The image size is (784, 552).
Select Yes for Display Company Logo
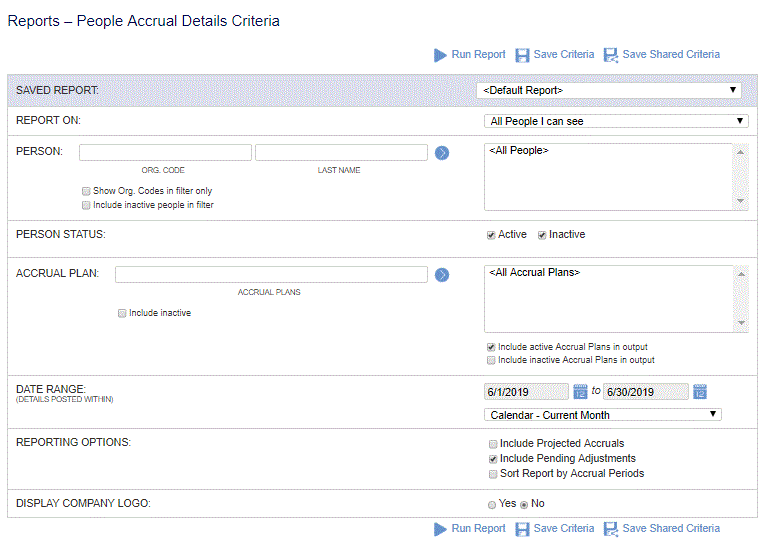pyautogui.click(x=492, y=505)
